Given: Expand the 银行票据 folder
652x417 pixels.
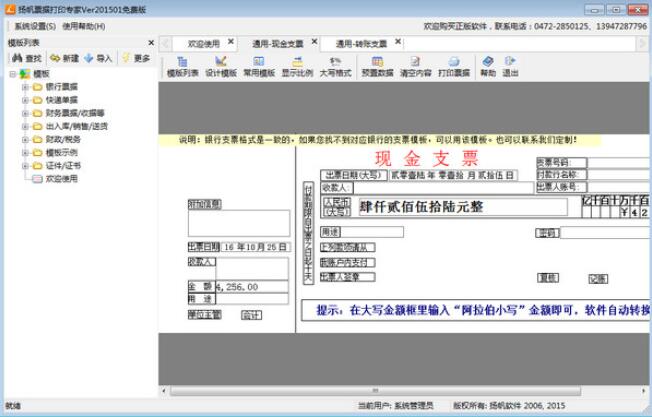Looking at the screenshot, I should tap(25, 87).
